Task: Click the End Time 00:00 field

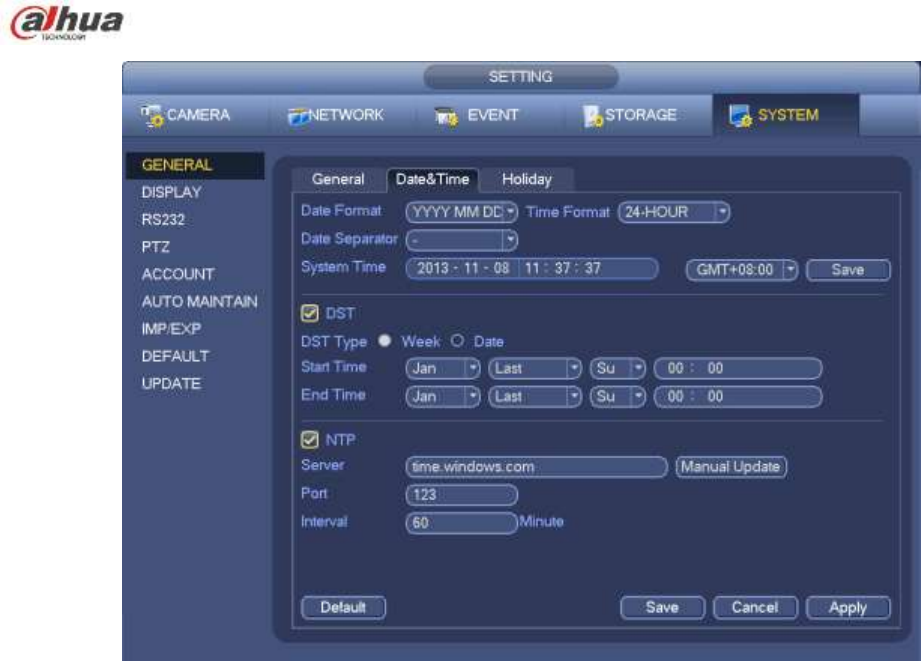Action: [x=738, y=397]
